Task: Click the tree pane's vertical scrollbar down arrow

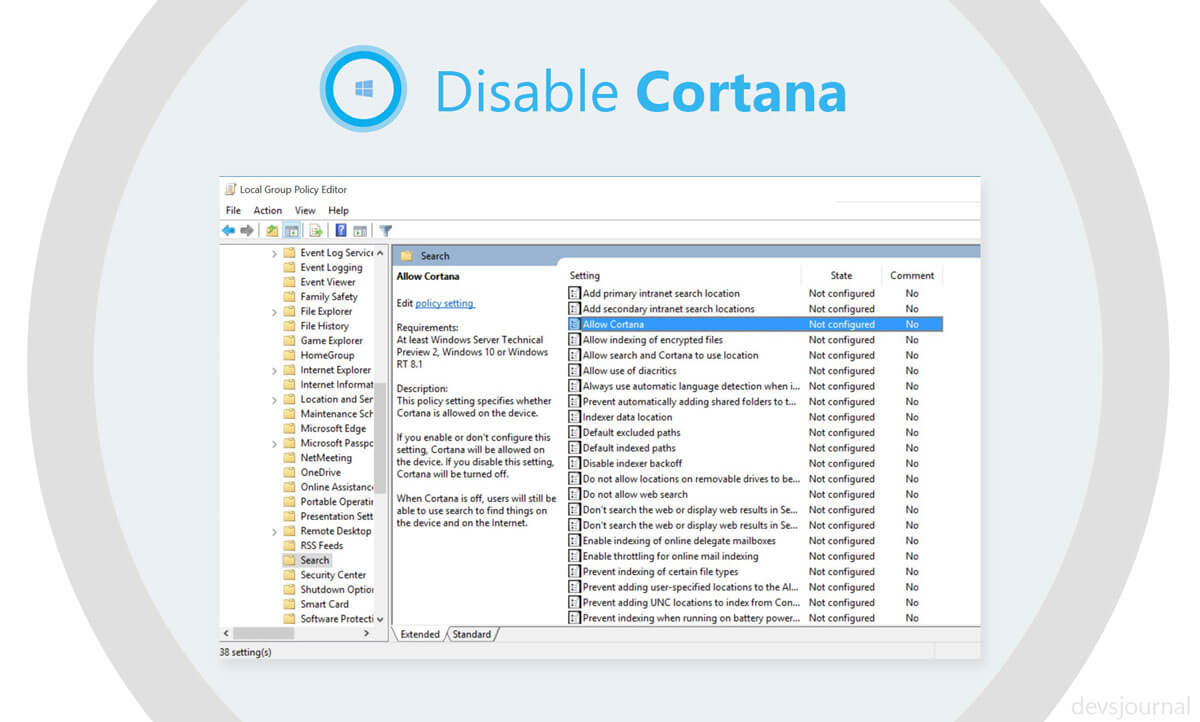Action: (380, 619)
